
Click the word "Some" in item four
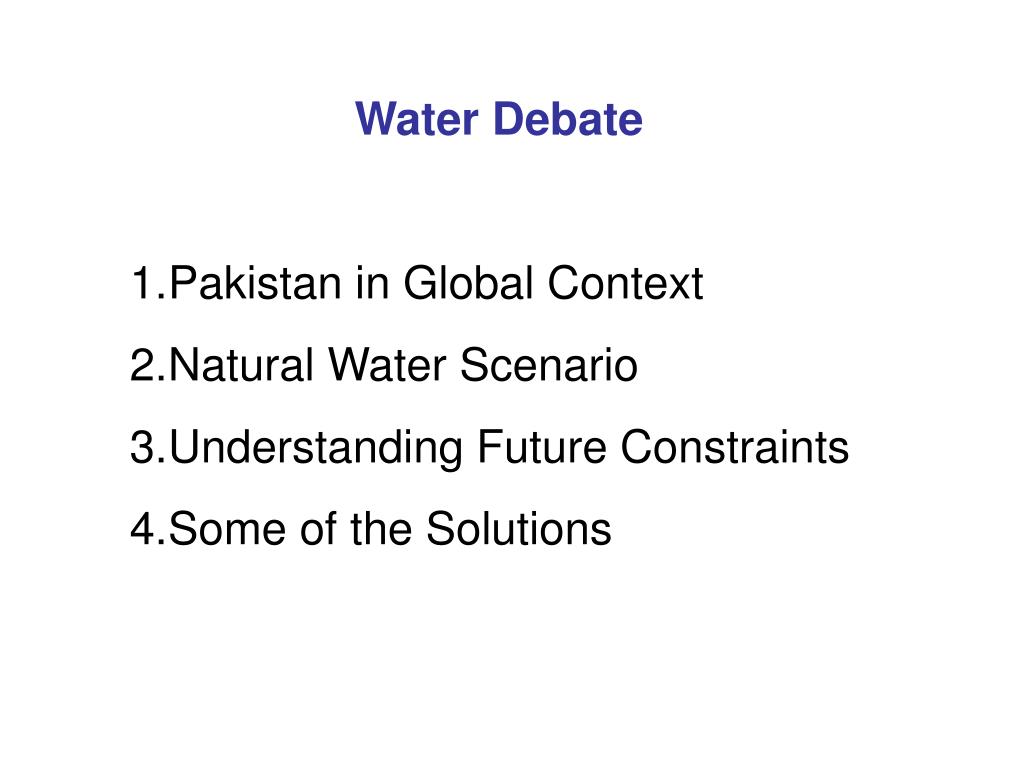pos(227,528)
